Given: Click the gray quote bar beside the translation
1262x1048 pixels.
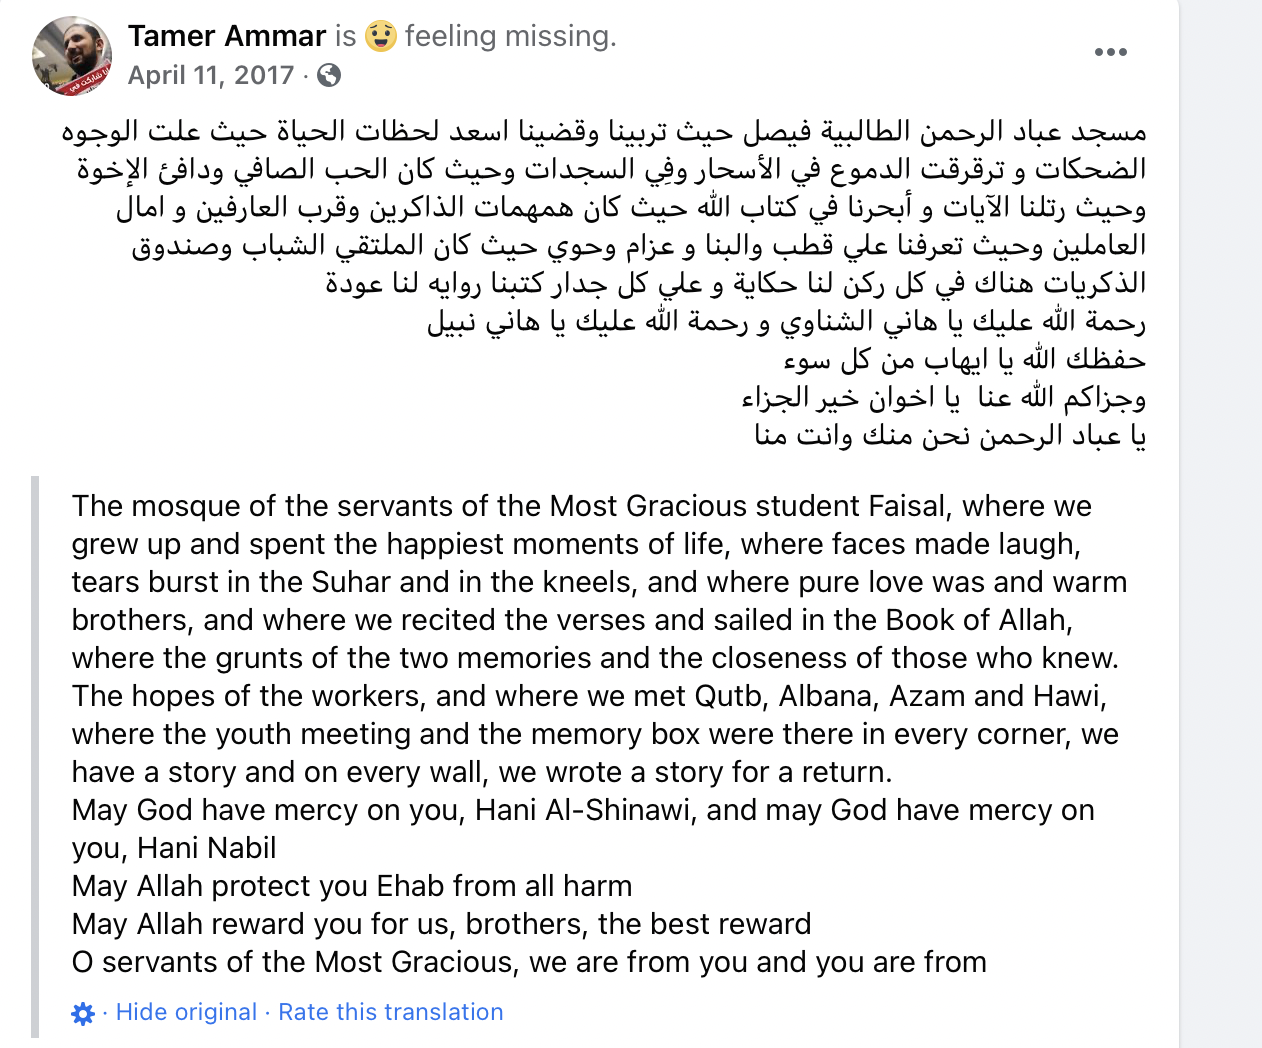Looking at the screenshot, I should (35, 757).
